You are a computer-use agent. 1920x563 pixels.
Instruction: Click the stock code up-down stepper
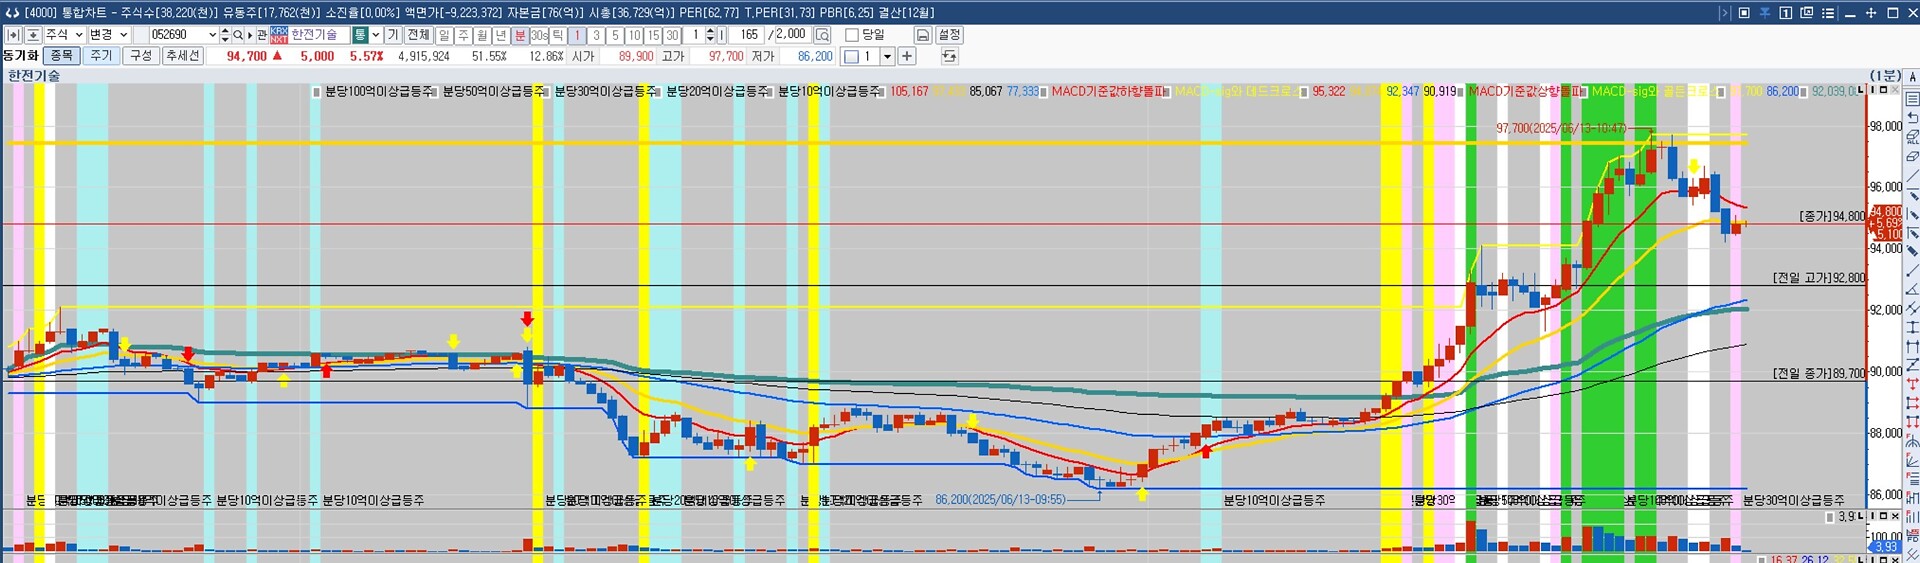225,35
